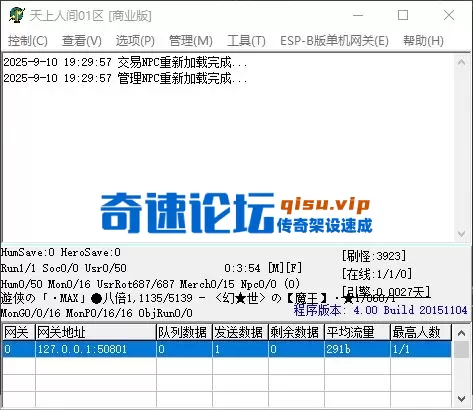
Task: Click gateway table scroll up arrow
Action: pos(461,333)
